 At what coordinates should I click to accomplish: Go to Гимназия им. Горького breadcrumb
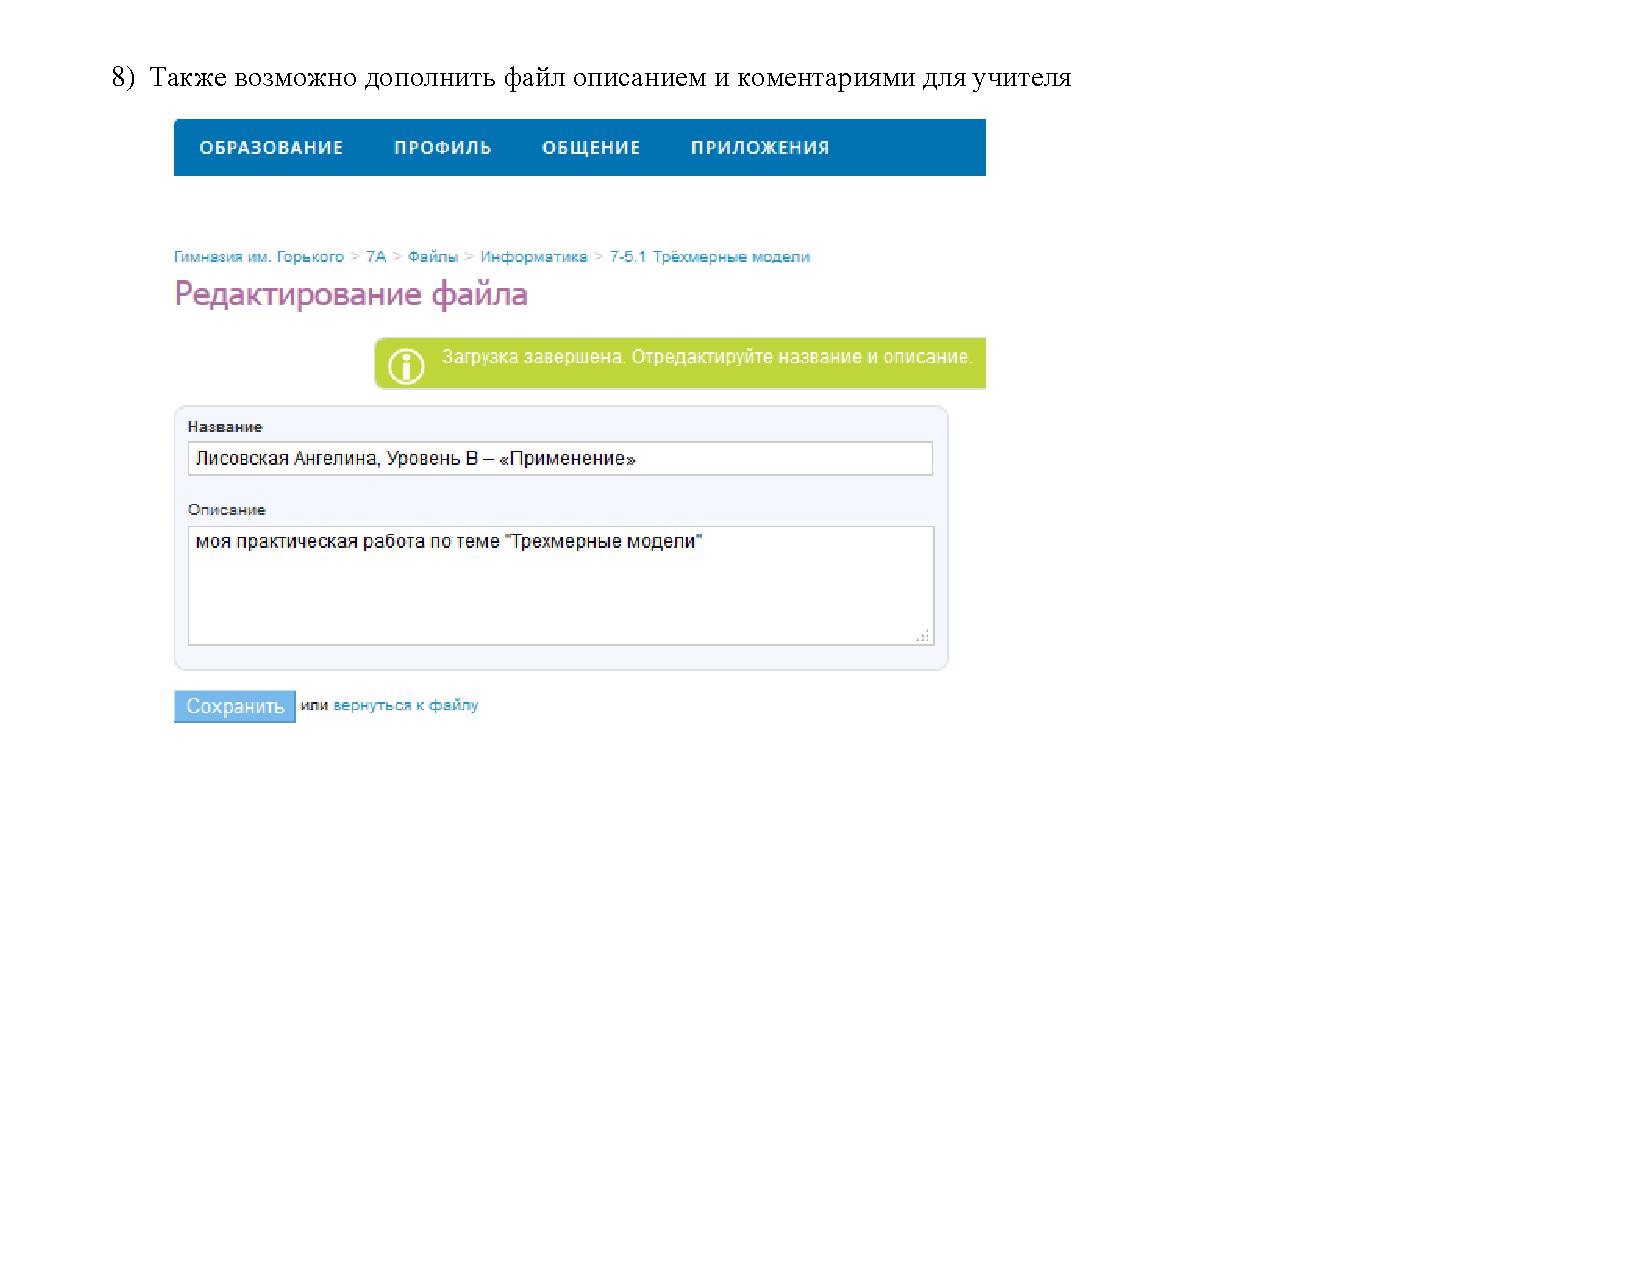coord(259,257)
